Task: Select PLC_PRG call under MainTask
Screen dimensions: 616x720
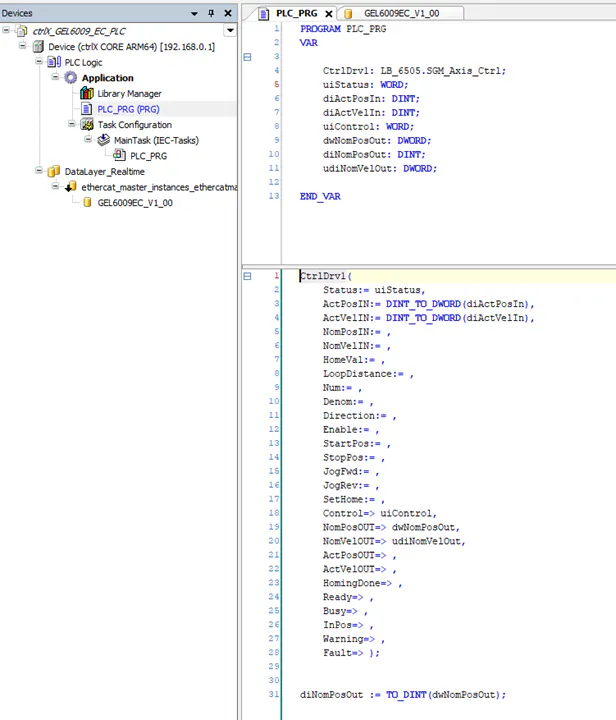Action: [148, 156]
